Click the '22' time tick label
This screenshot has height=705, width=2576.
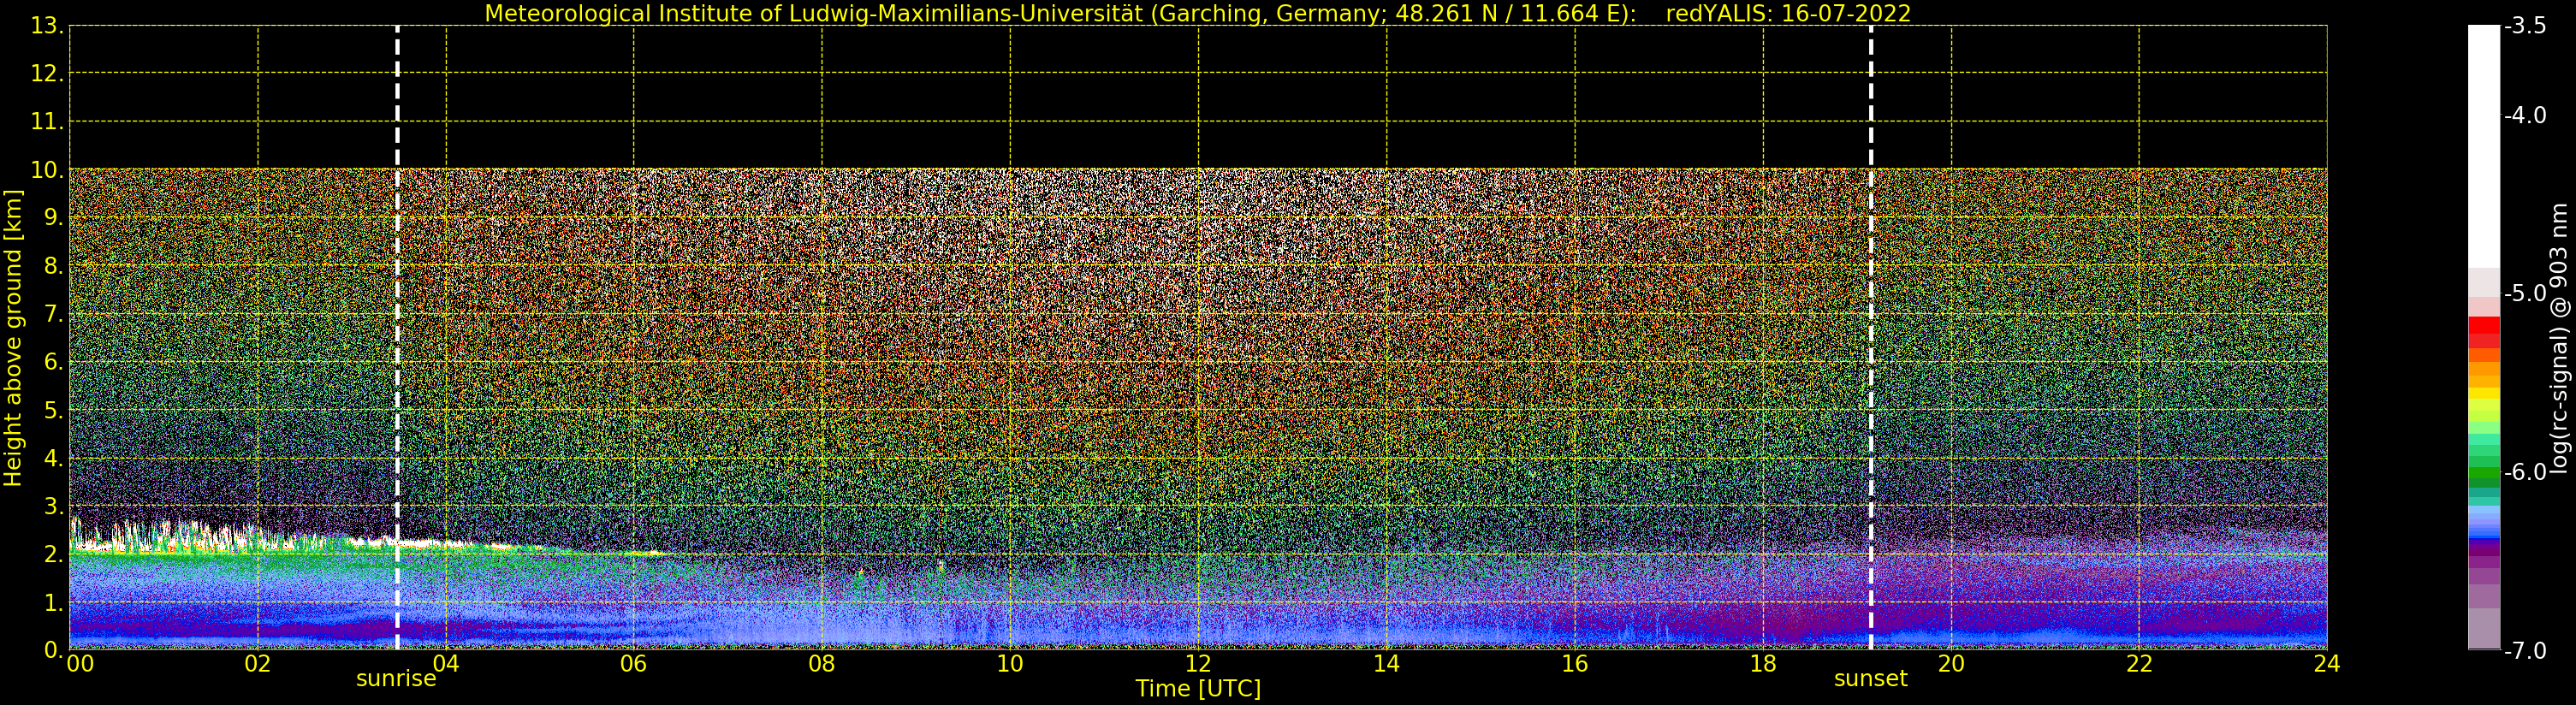[2139, 663]
